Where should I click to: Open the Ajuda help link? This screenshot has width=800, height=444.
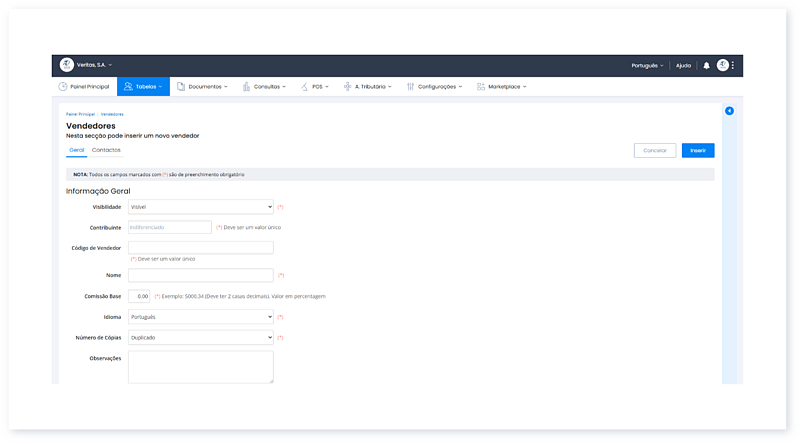point(683,65)
